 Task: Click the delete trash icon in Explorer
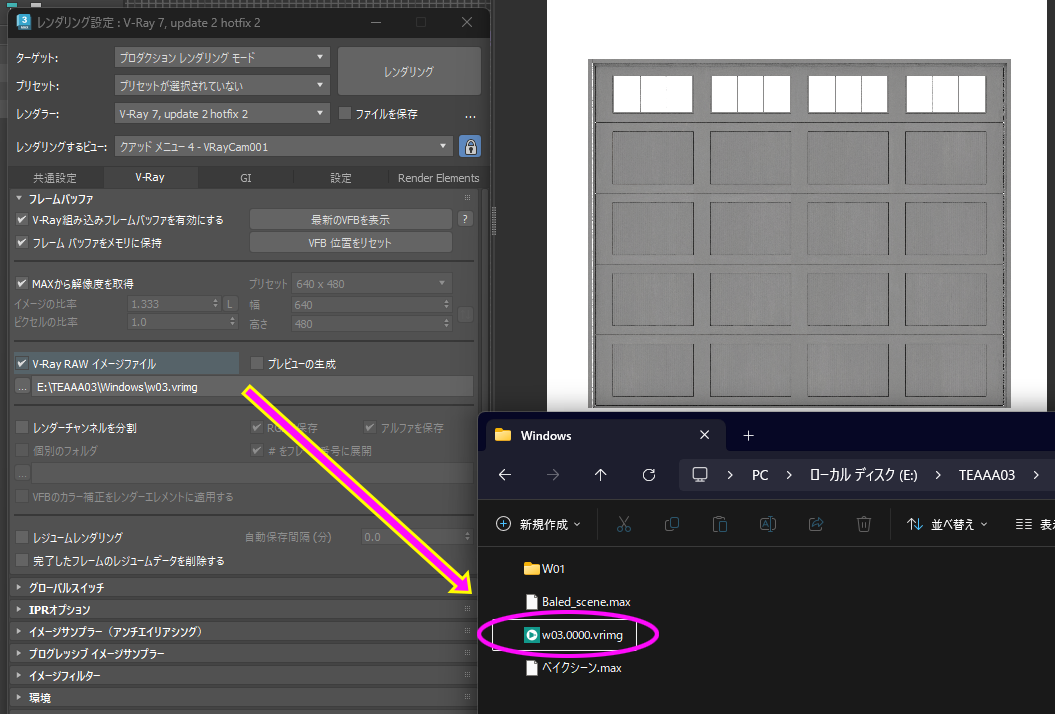(864, 524)
